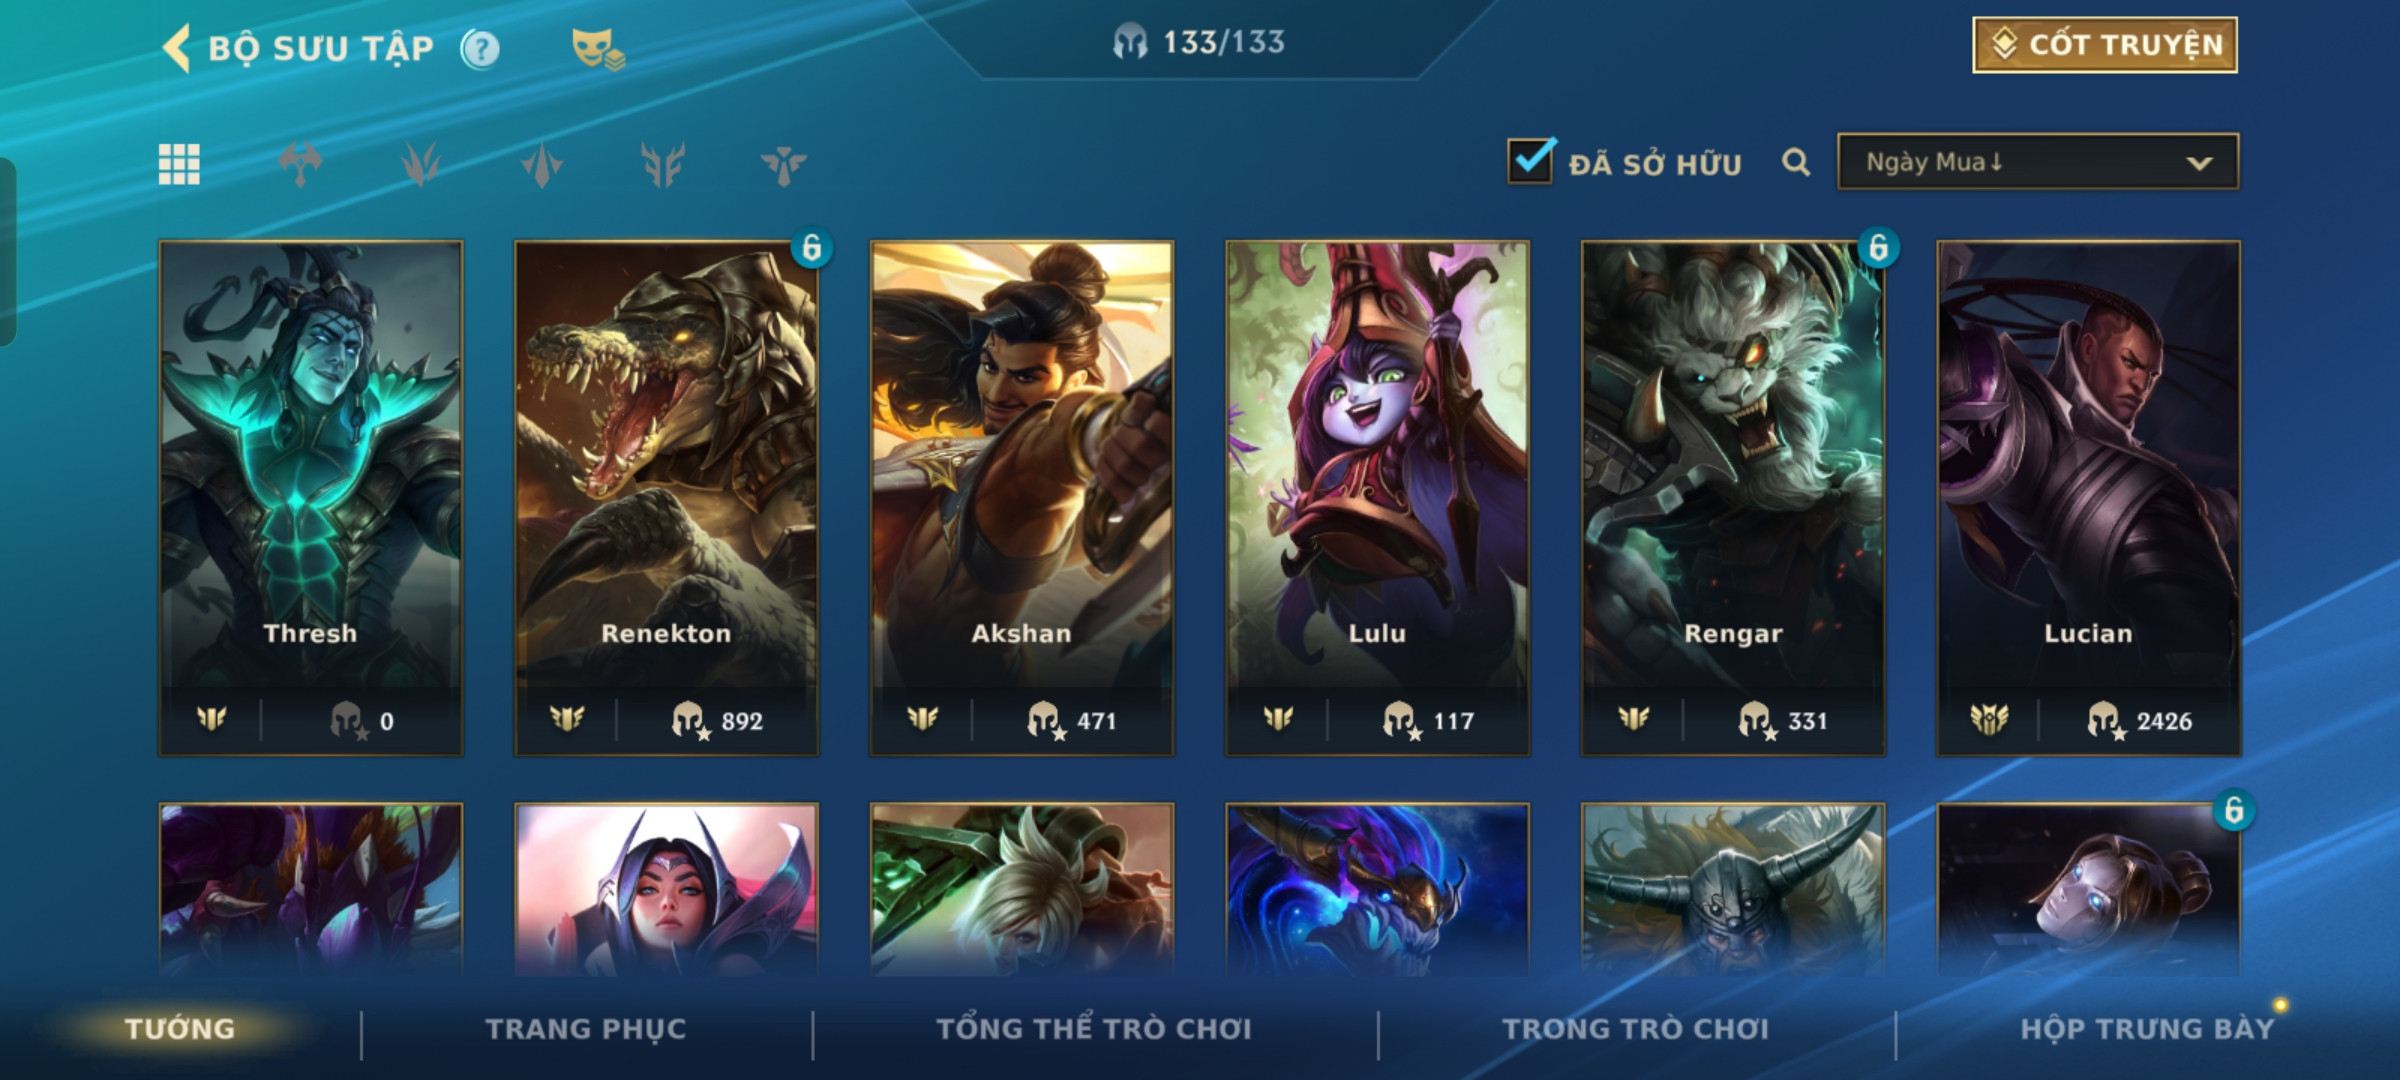Filter by the fifth winged role icon

pos(783,165)
